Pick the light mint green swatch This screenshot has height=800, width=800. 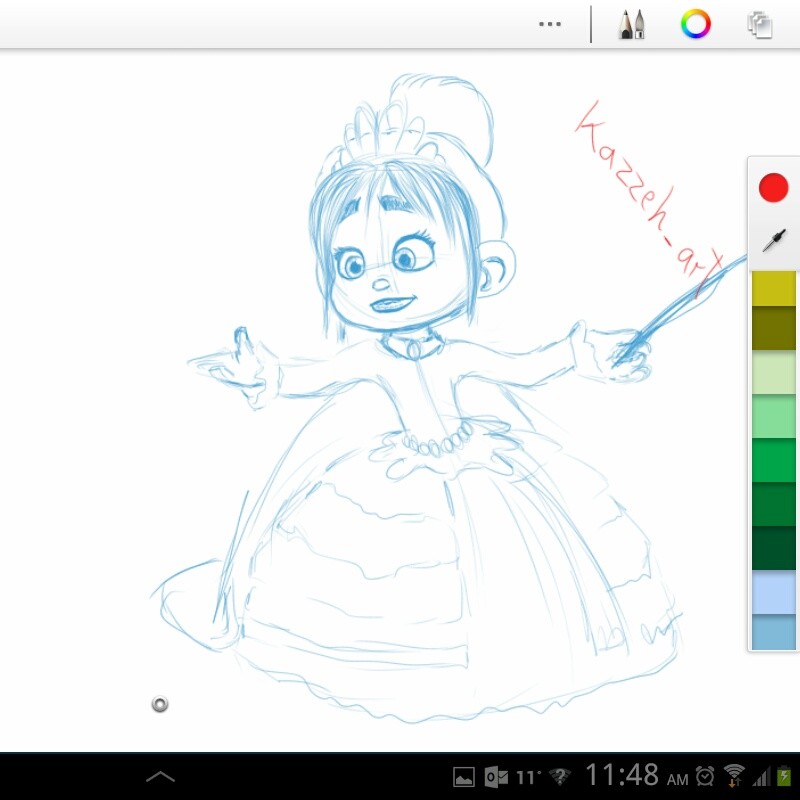pyautogui.click(x=774, y=416)
